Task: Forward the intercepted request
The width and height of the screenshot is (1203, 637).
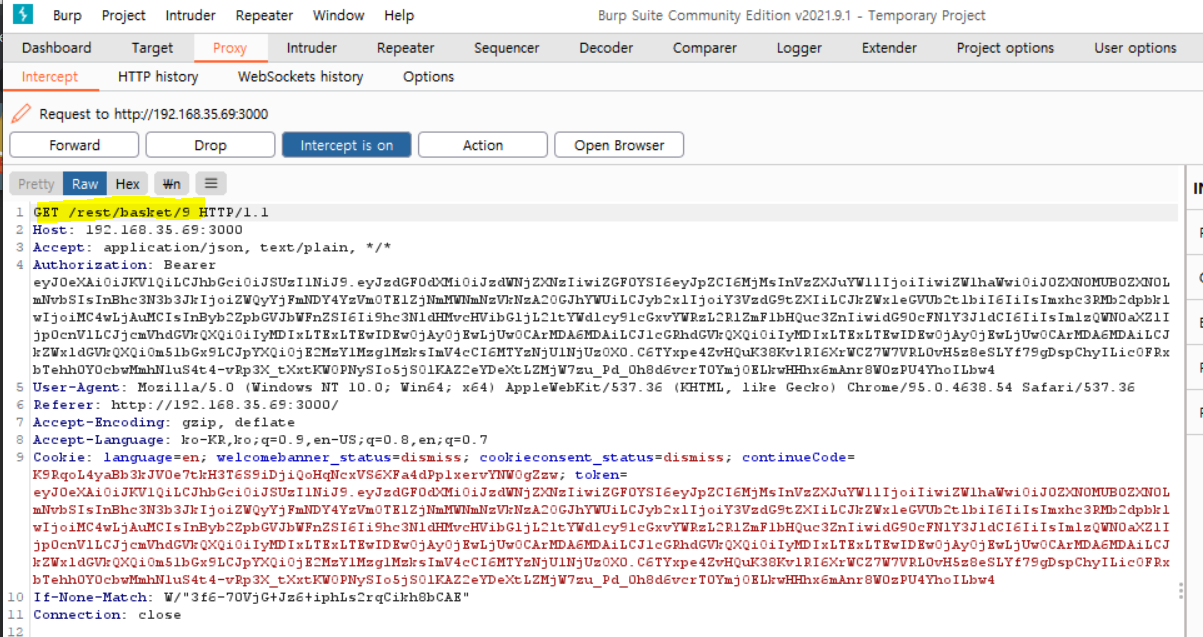Action: coord(75,145)
